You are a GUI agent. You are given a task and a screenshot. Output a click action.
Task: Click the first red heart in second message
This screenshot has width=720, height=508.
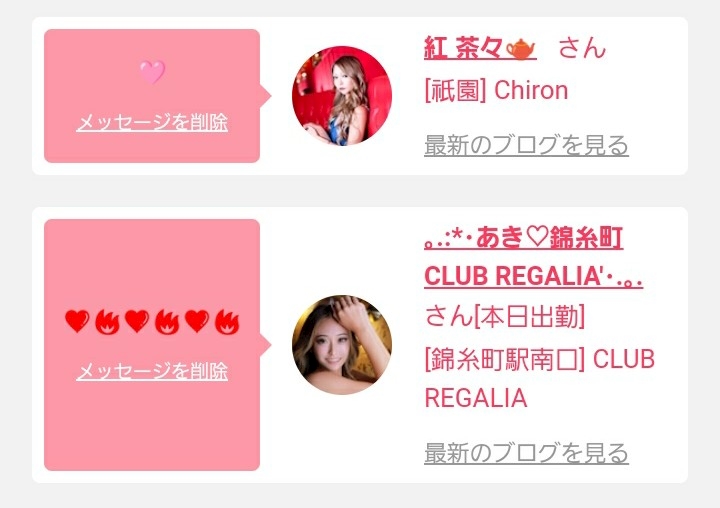coord(77,321)
